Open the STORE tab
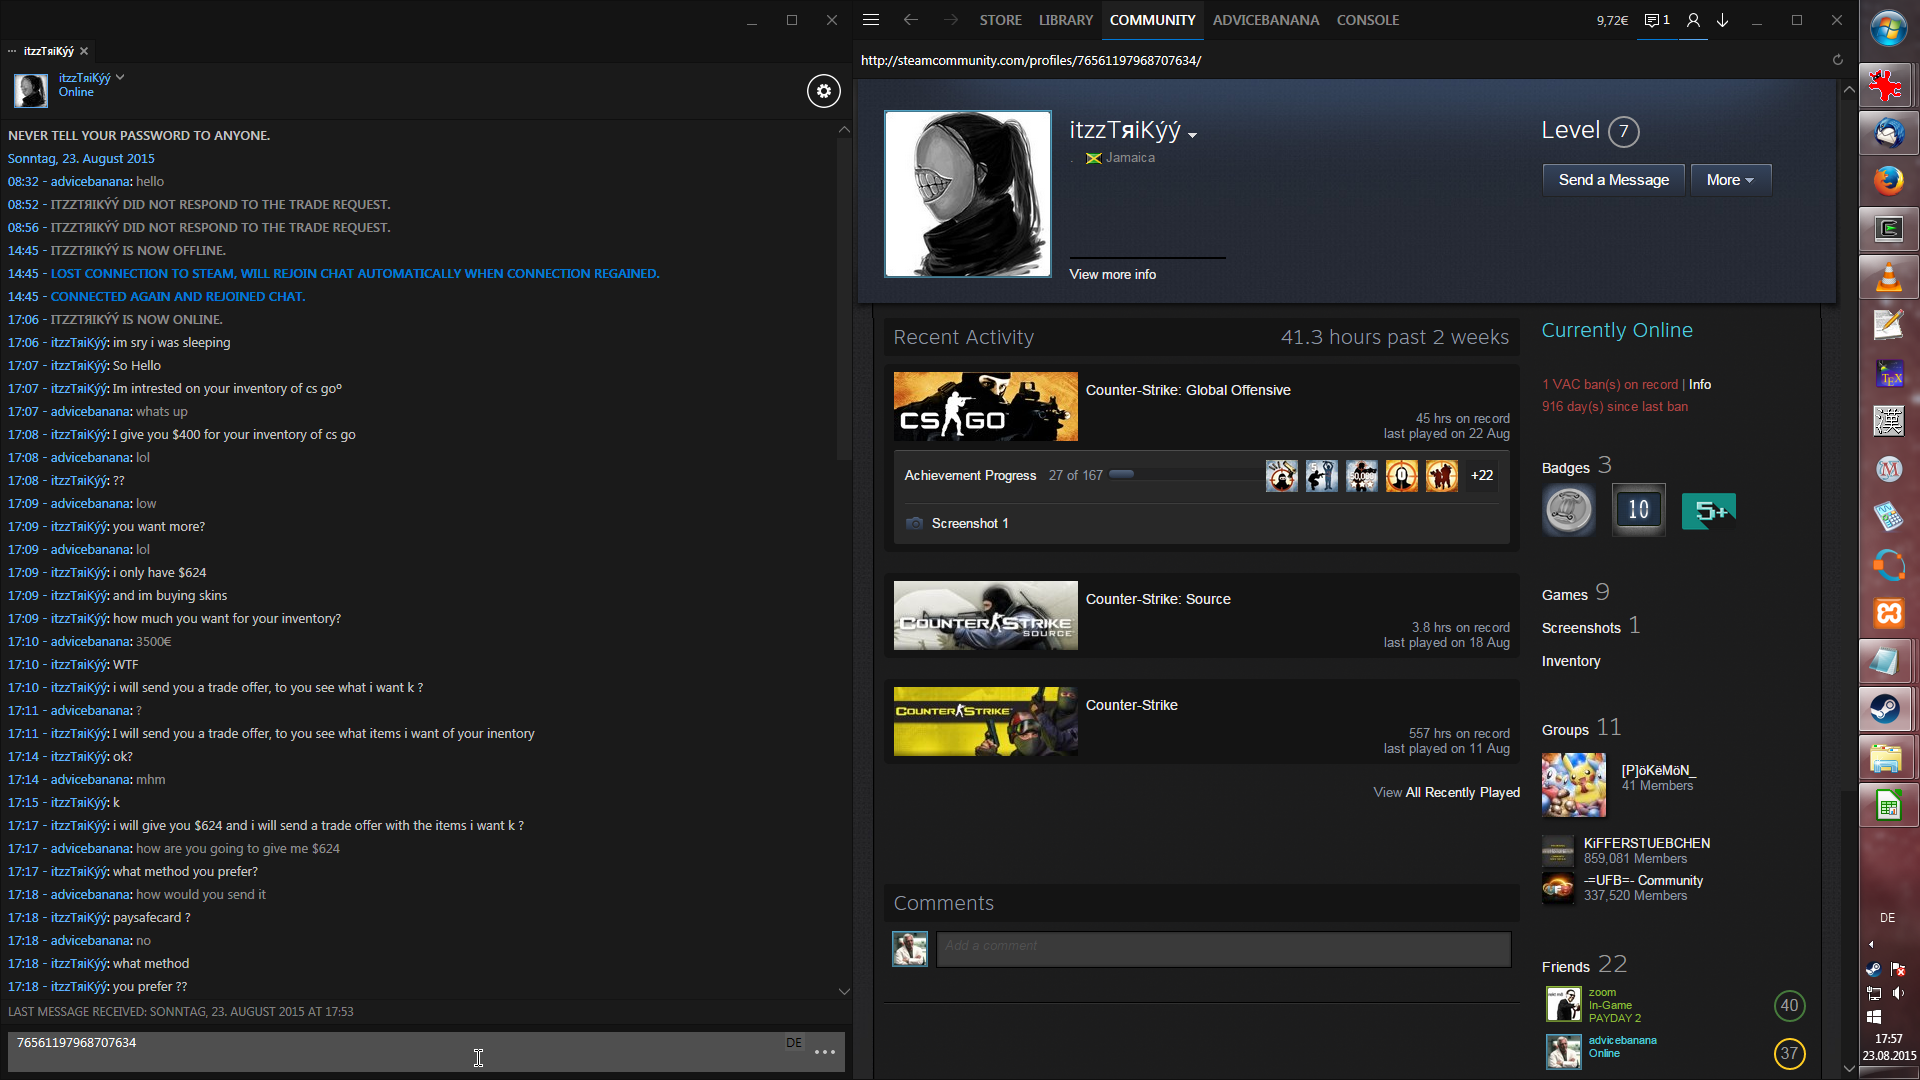The width and height of the screenshot is (1920, 1080). point(1000,20)
